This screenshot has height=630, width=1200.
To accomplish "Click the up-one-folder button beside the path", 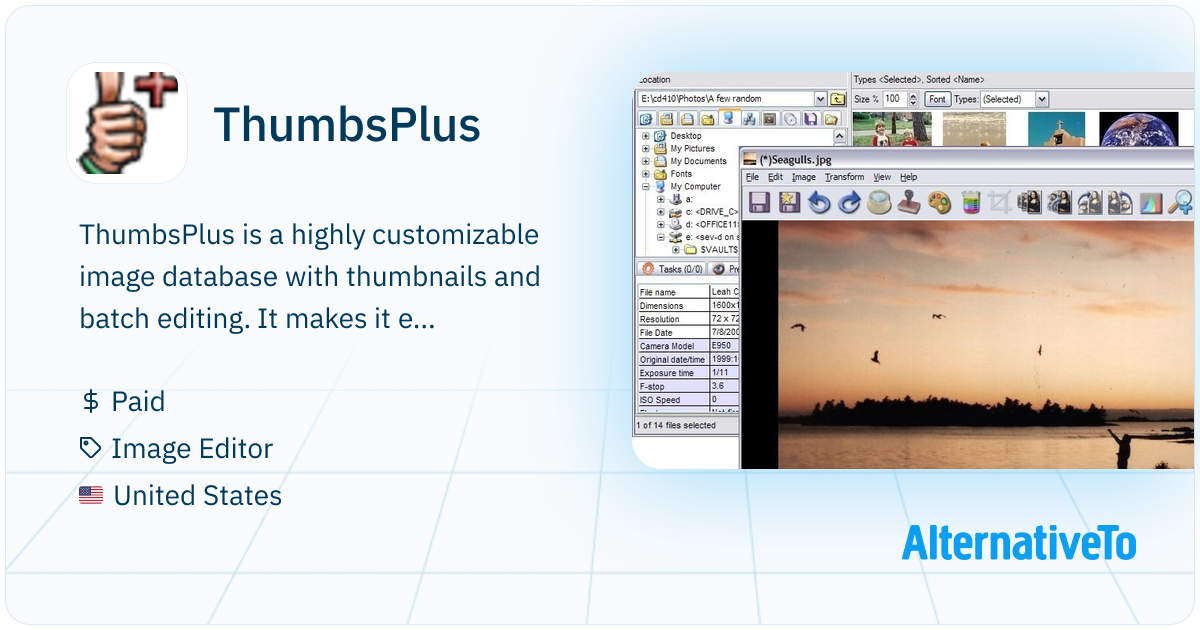I will 837,99.
